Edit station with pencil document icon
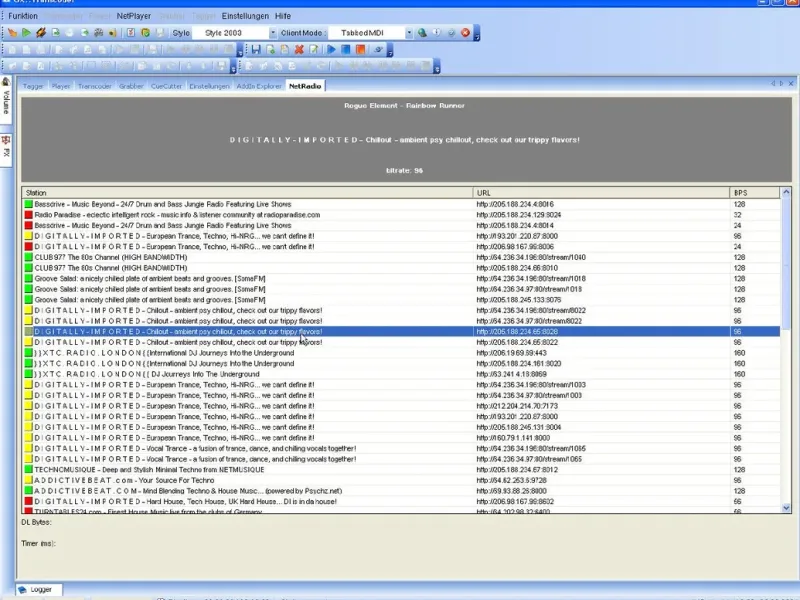 [x=314, y=49]
